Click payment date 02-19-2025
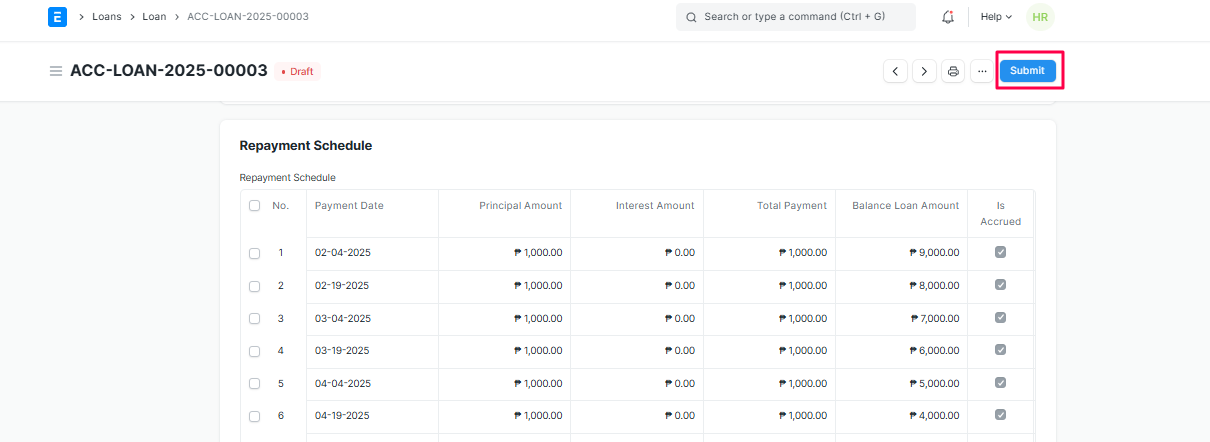Viewport: 1210px width, 442px height. pyautogui.click(x=342, y=286)
